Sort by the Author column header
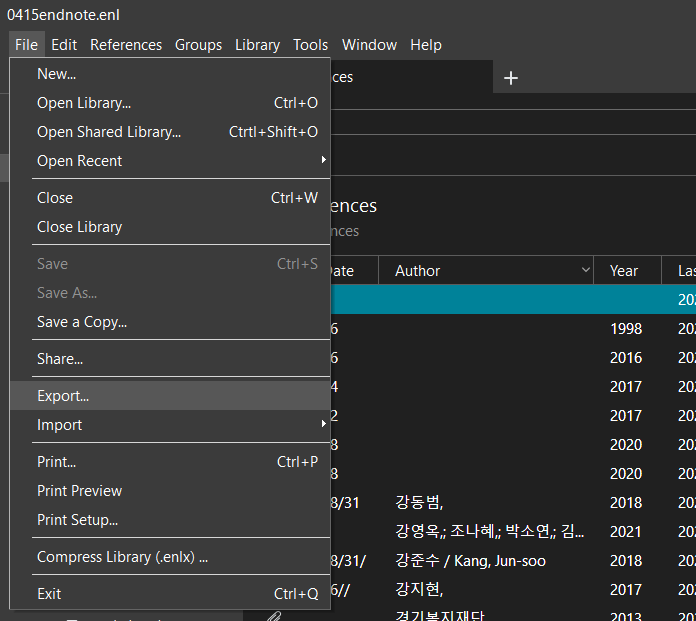The width and height of the screenshot is (696, 621). [486, 271]
